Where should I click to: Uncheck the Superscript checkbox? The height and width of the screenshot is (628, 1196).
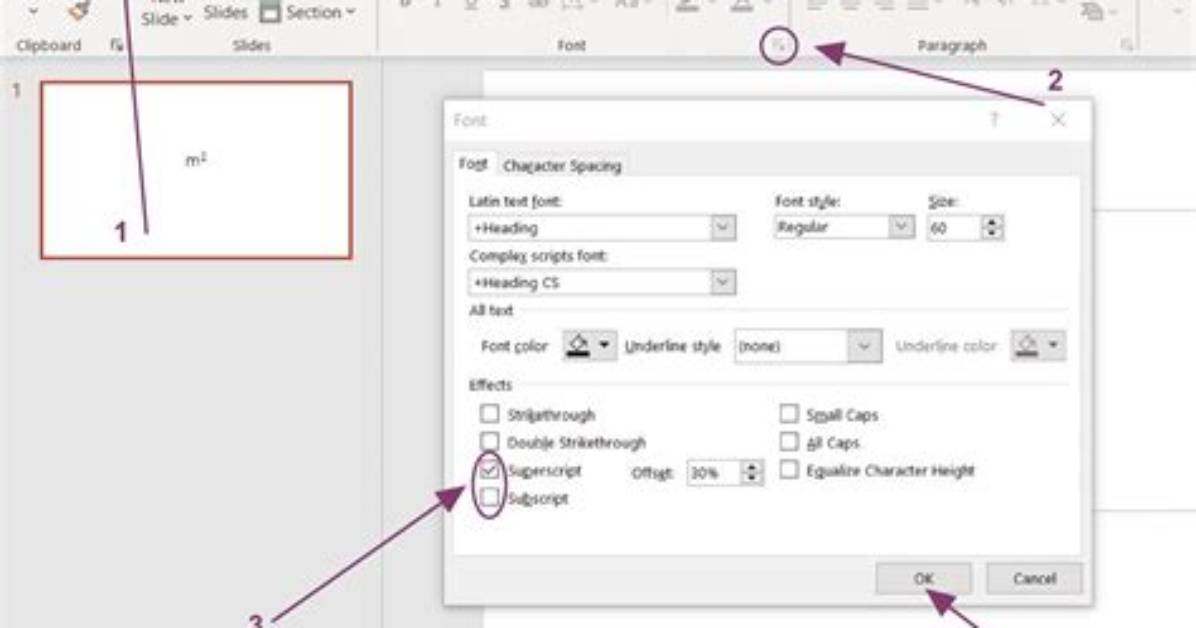click(x=489, y=470)
